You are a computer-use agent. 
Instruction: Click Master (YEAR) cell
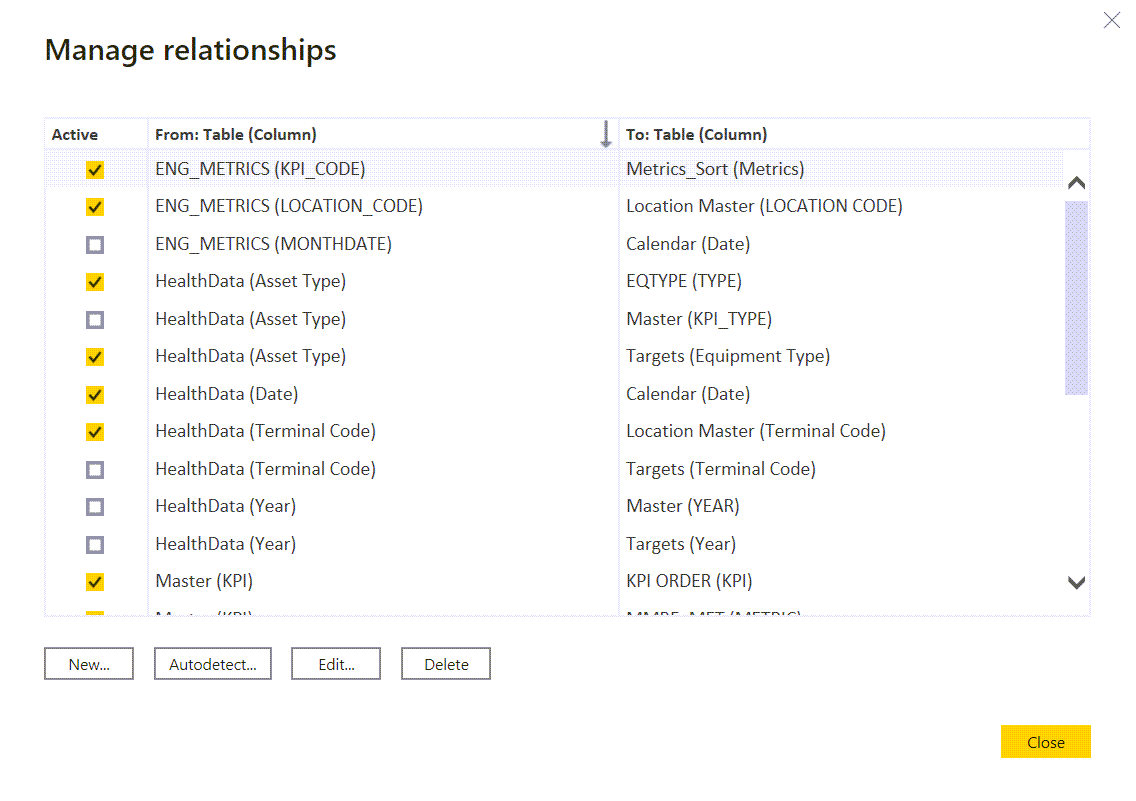(x=682, y=506)
